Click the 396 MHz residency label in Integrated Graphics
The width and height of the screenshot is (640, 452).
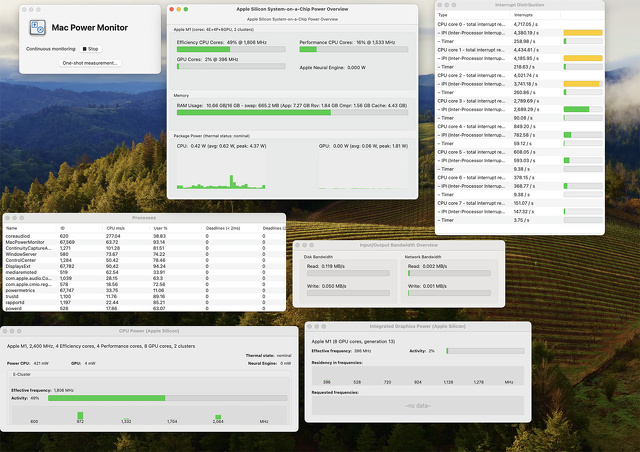[327, 382]
